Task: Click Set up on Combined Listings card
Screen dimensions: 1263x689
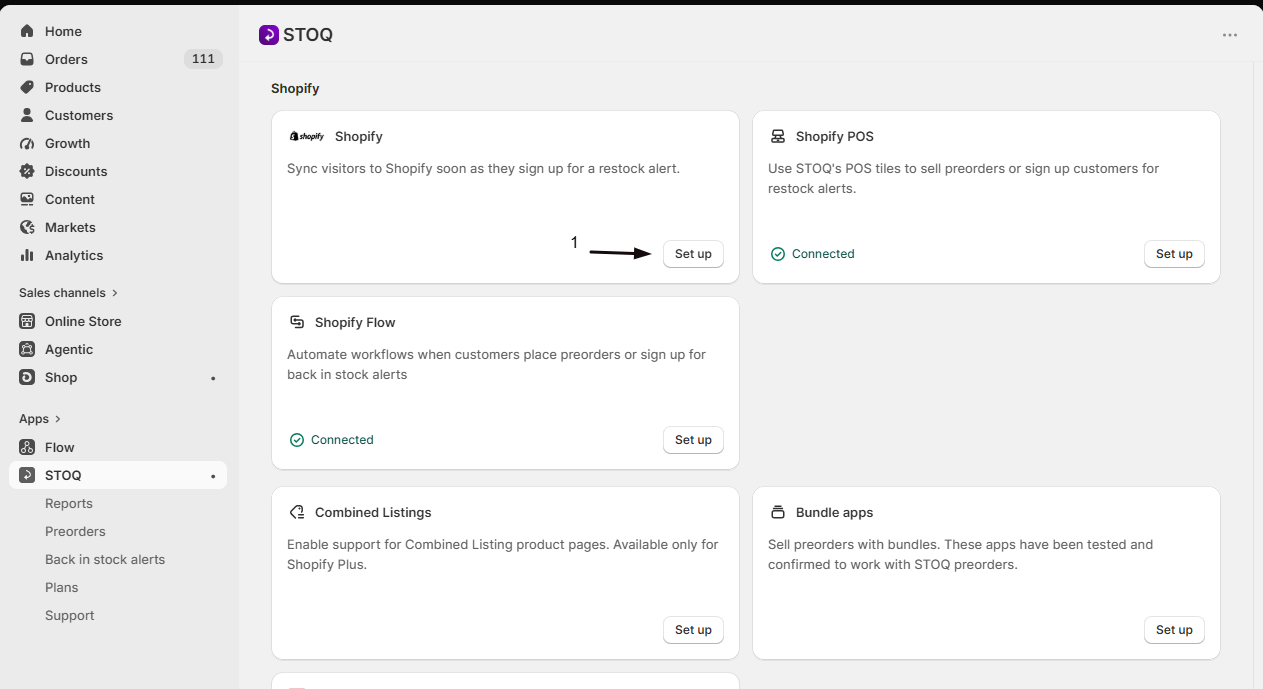Action: click(x=693, y=630)
